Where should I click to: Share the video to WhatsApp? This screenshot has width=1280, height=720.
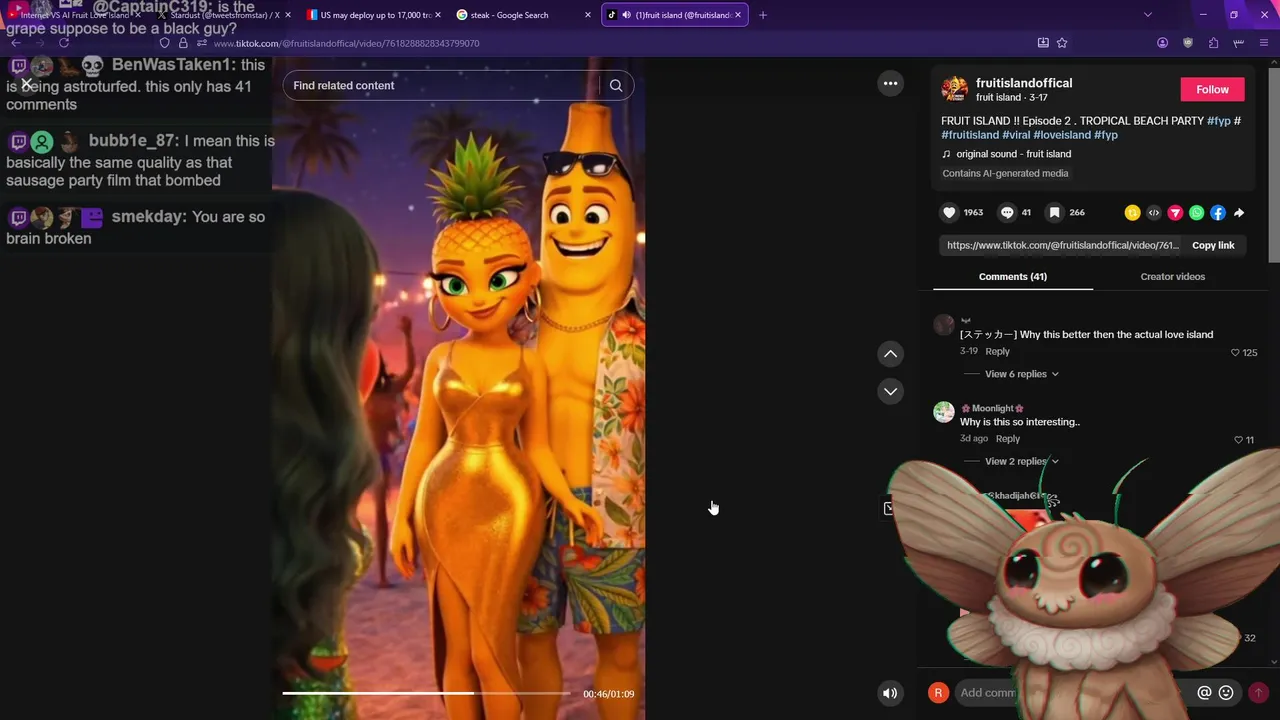pyautogui.click(x=1196, y=212)
